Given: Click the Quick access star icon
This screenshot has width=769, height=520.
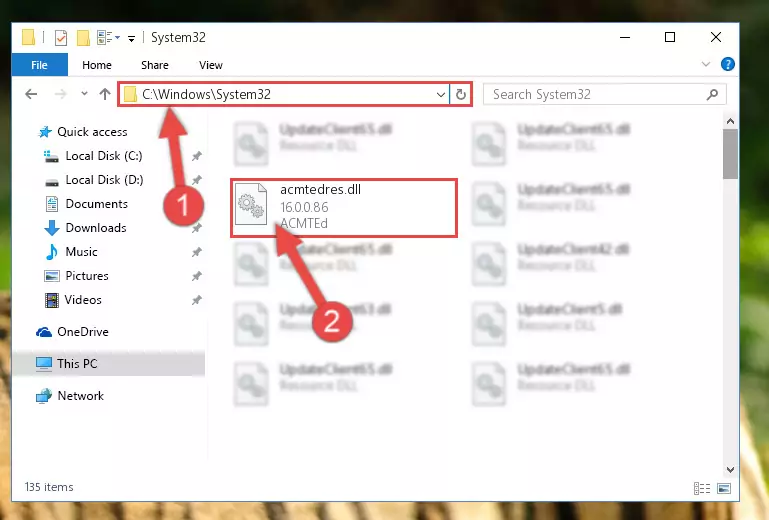Looking at the screenshot, I should click(x=45, y=132).
